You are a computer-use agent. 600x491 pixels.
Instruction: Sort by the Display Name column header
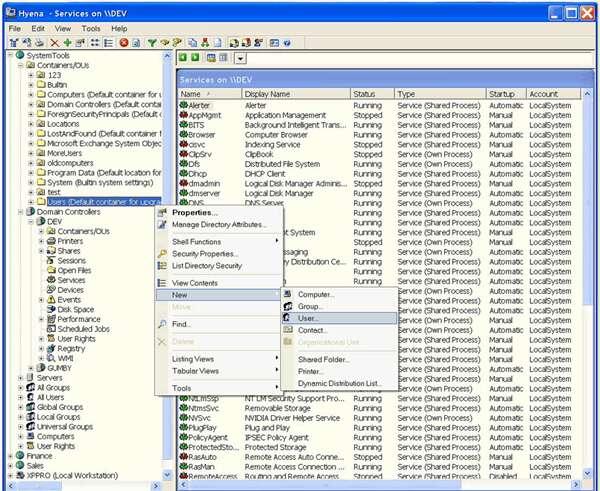pos(267,94)
